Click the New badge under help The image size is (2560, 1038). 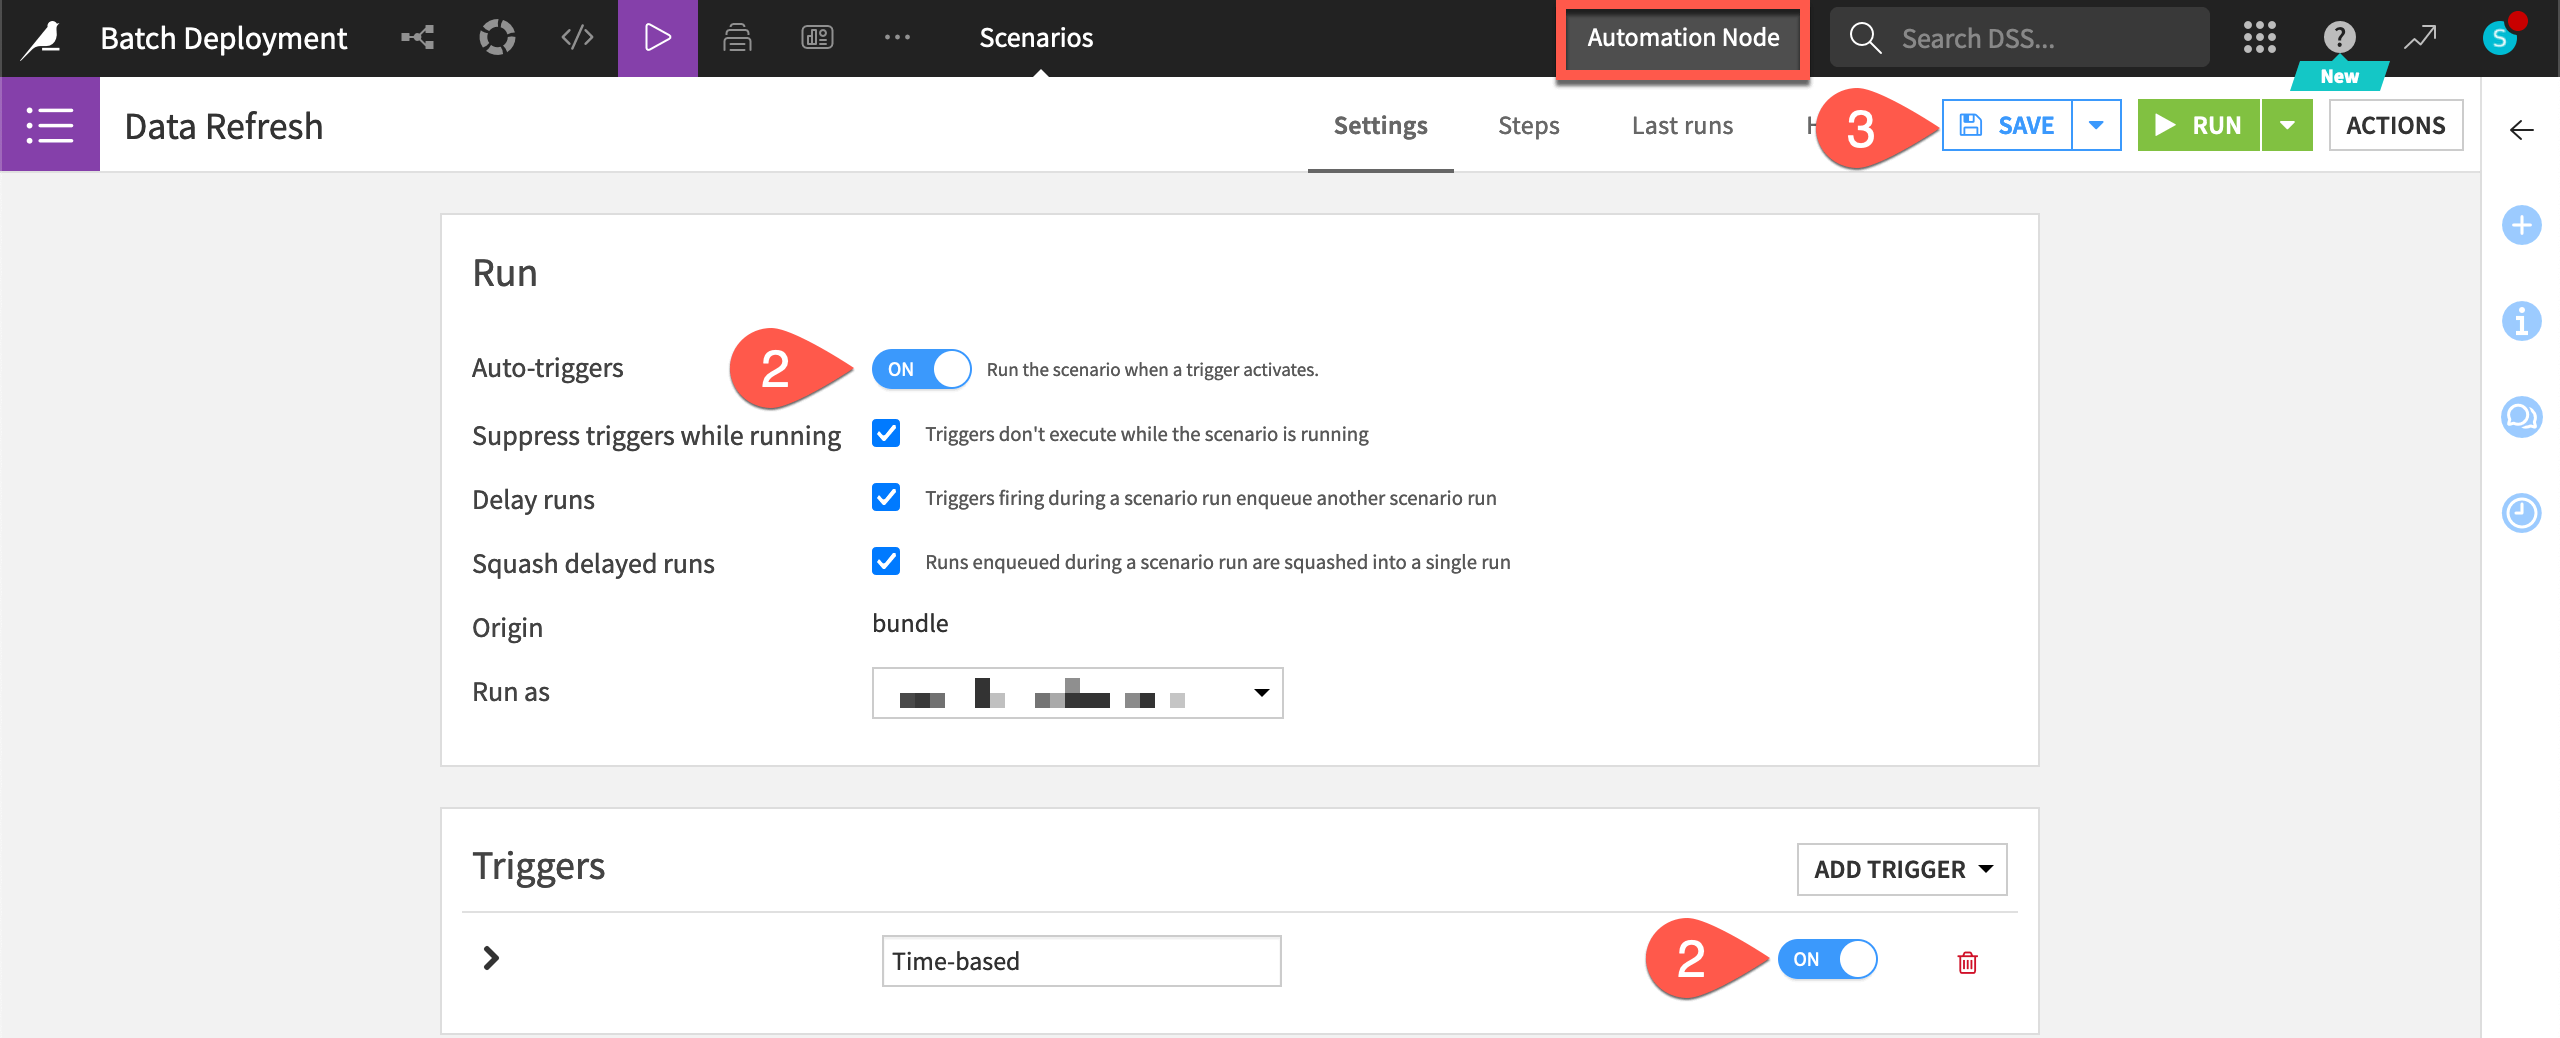coord(2339,76)
